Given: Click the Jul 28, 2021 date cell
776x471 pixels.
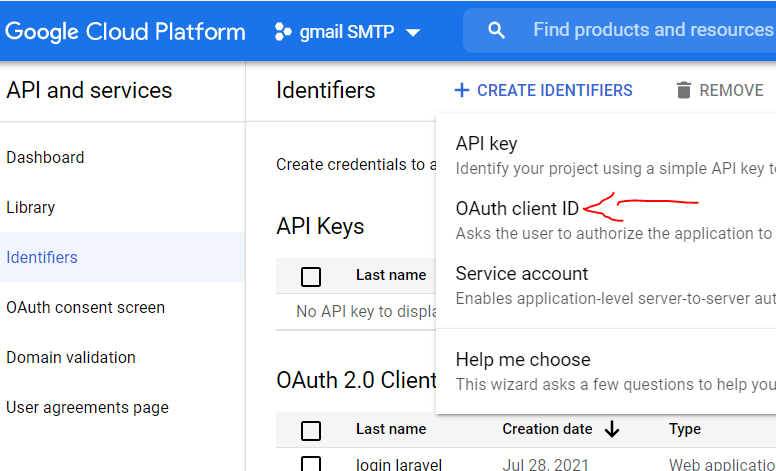Looking at the screenshot, I should click(x=546, y=465).
